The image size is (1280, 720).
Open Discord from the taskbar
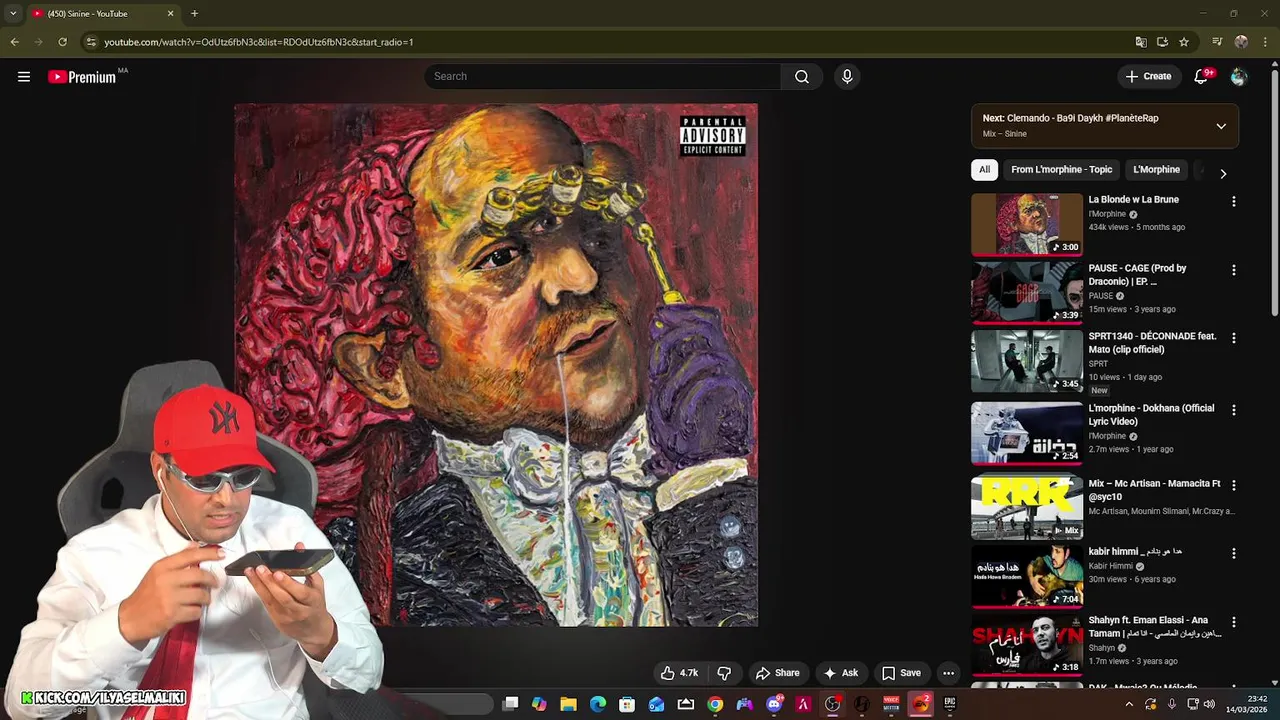click(x=774, y=704)
